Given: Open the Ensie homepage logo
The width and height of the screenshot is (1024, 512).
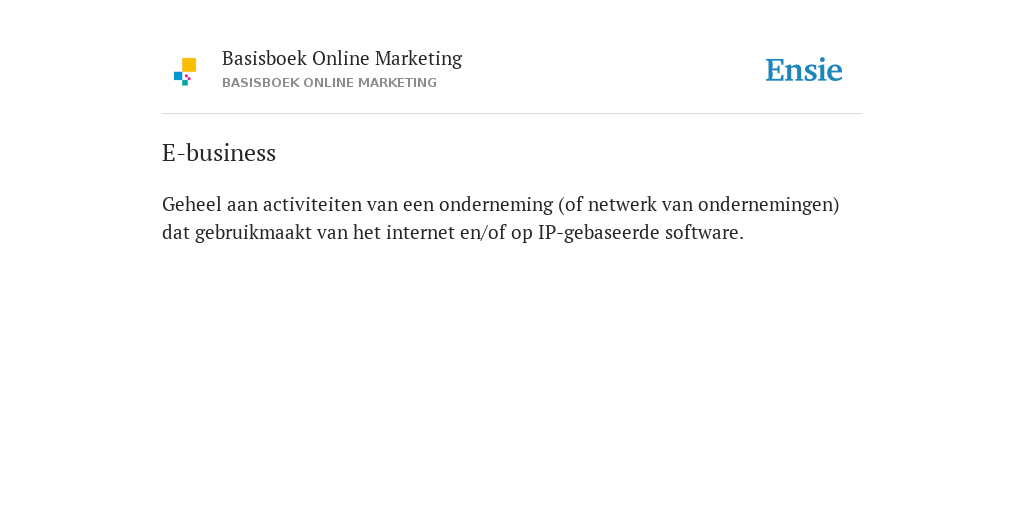Looking at the screenshot, I should pos(804,70).
